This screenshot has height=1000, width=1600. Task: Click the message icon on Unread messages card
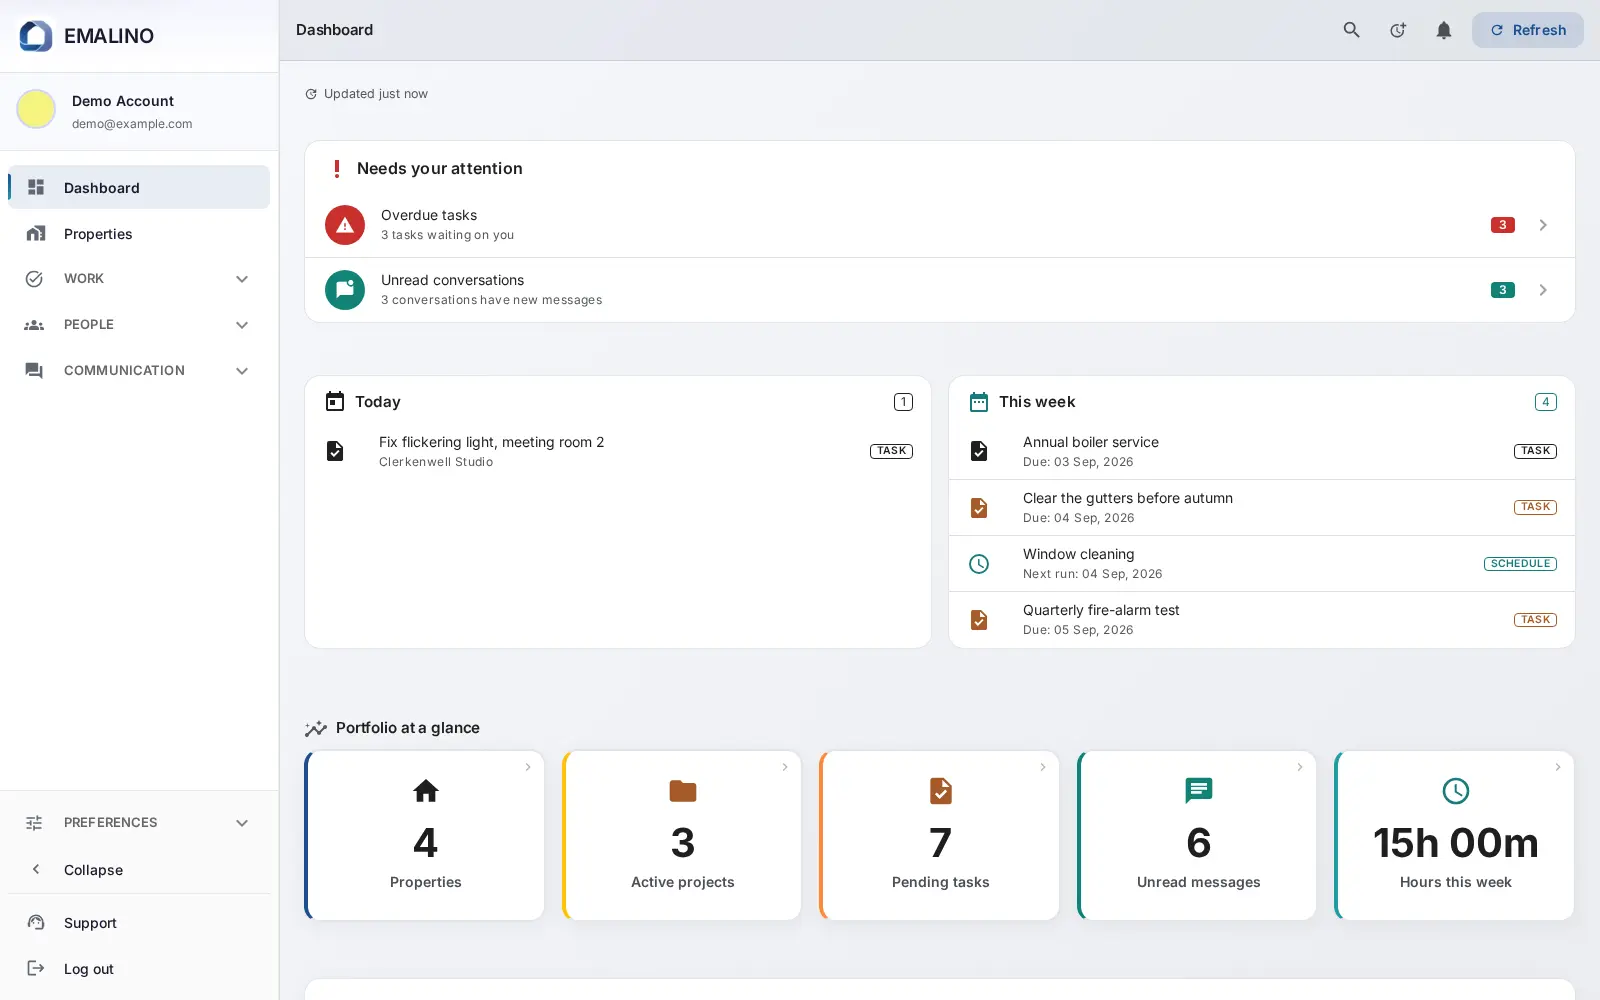(1198, 791)
